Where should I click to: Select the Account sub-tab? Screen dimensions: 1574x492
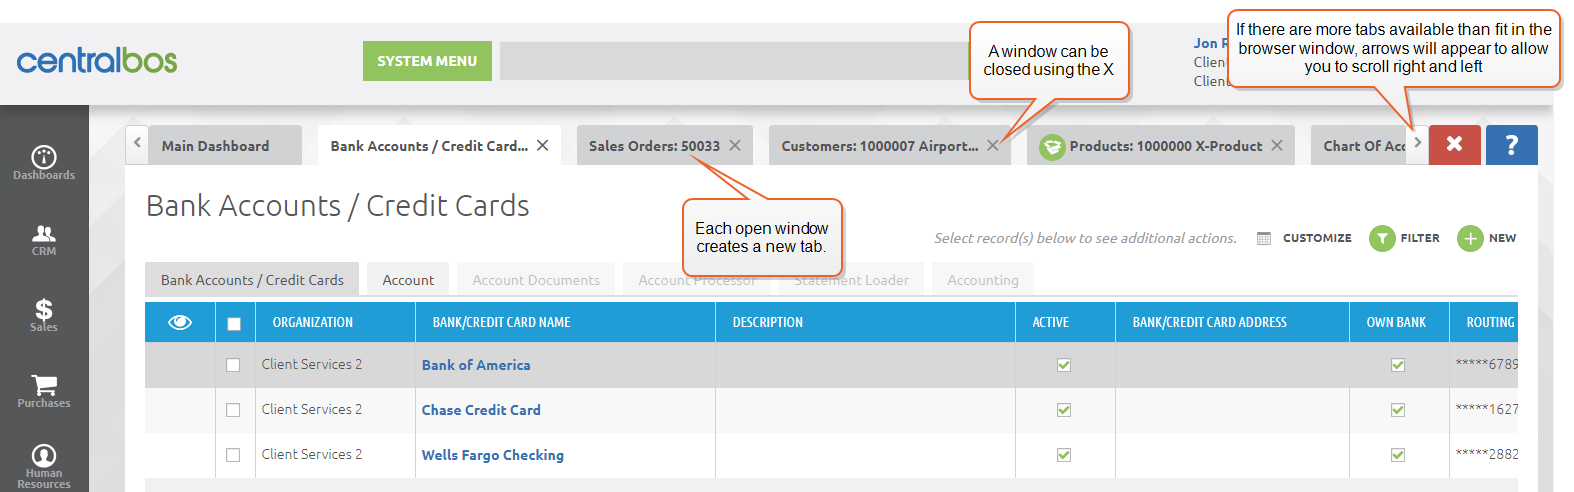[408, 280]
